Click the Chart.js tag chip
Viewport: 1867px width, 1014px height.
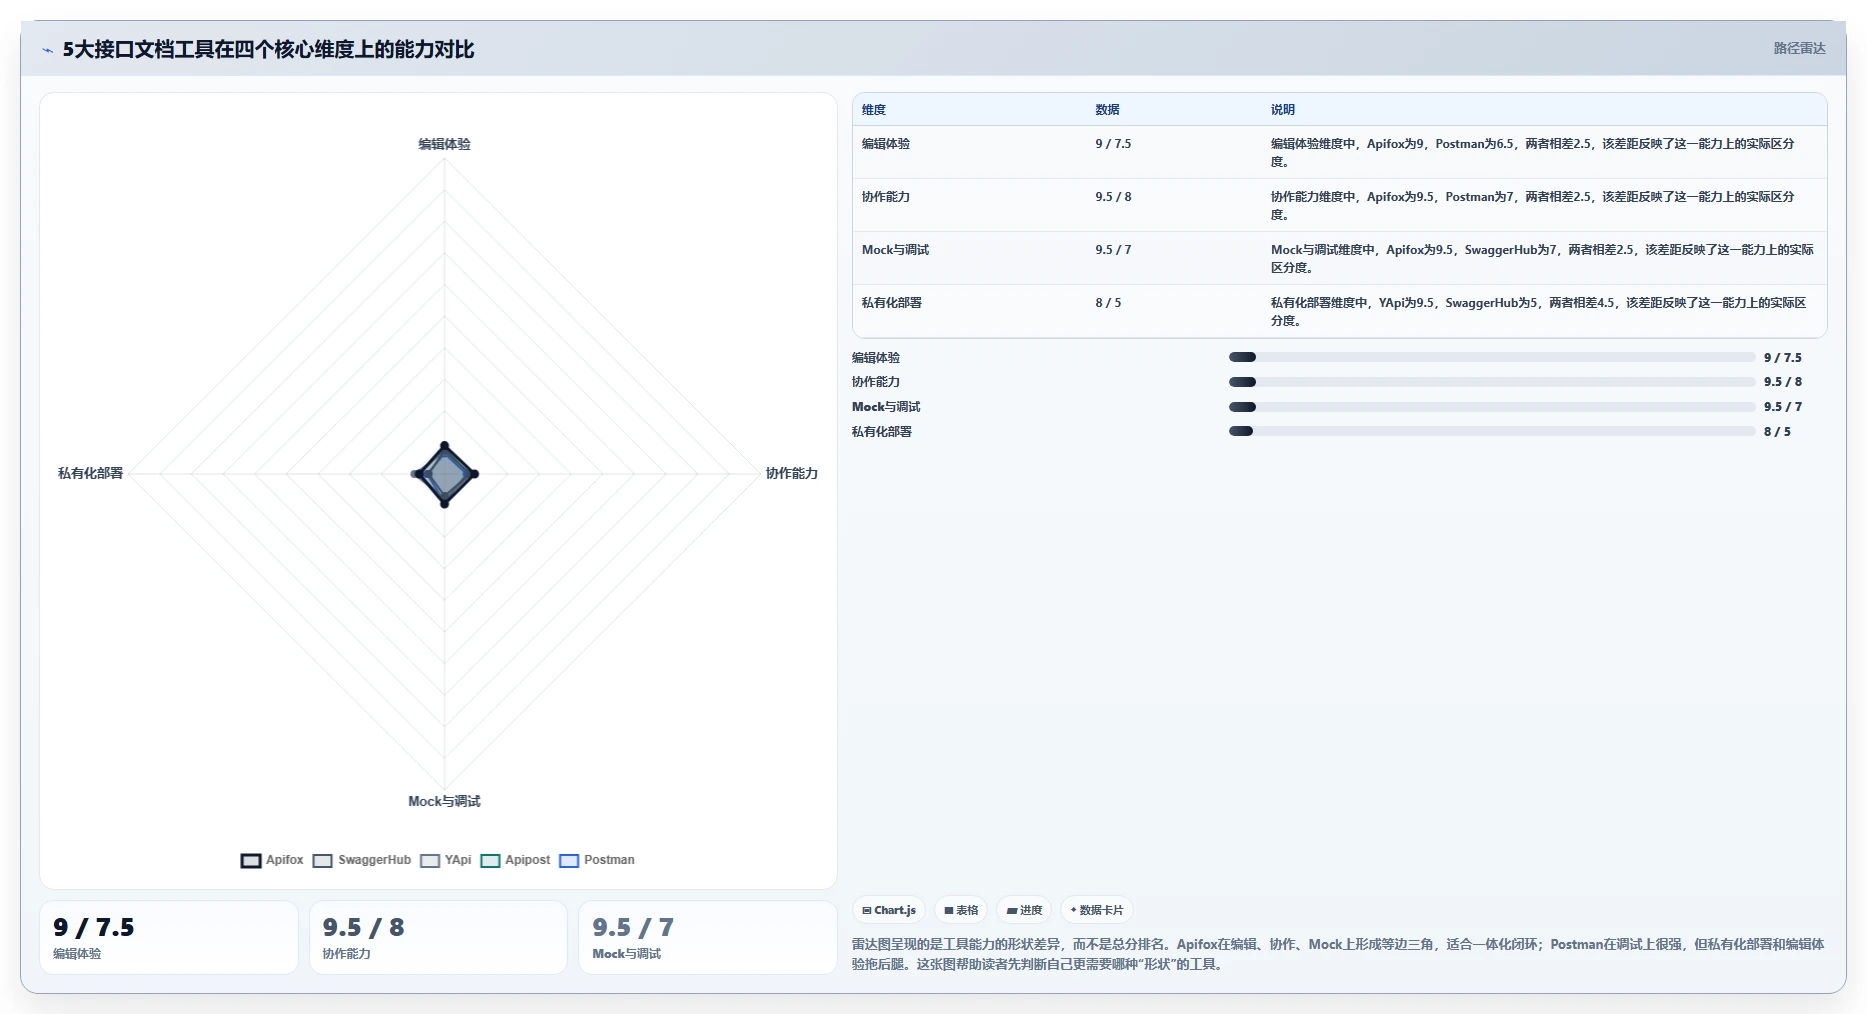point(889,910)
